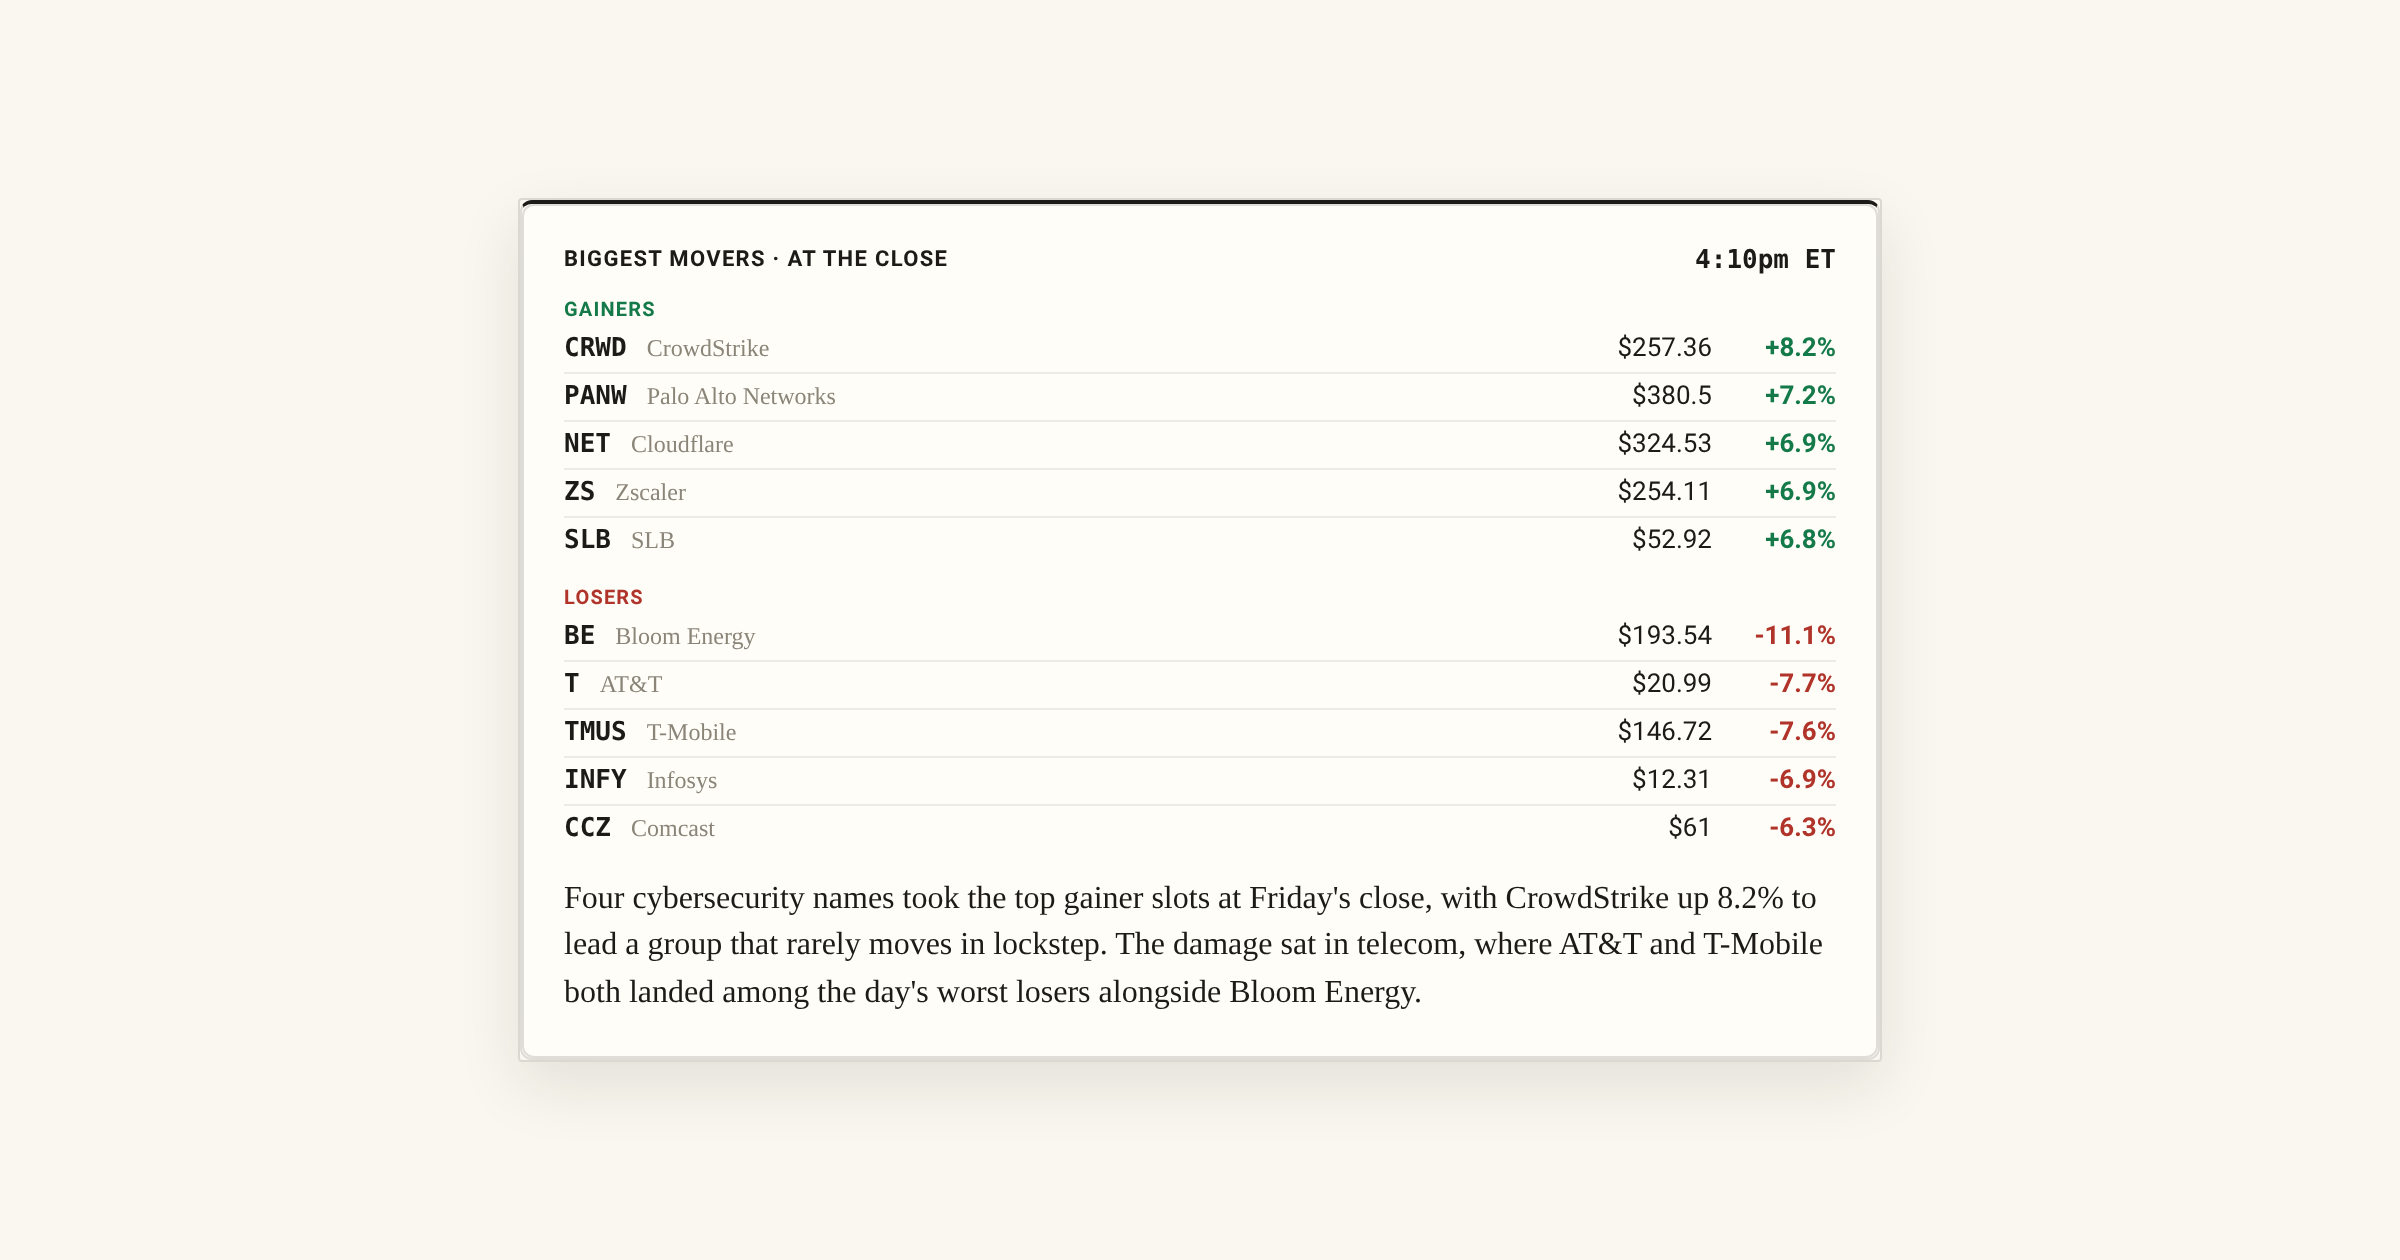Click the CRWD ticker symbol
This screenshot has height=1260, width=2400.
pyautogui.click(x=595, y=347)
